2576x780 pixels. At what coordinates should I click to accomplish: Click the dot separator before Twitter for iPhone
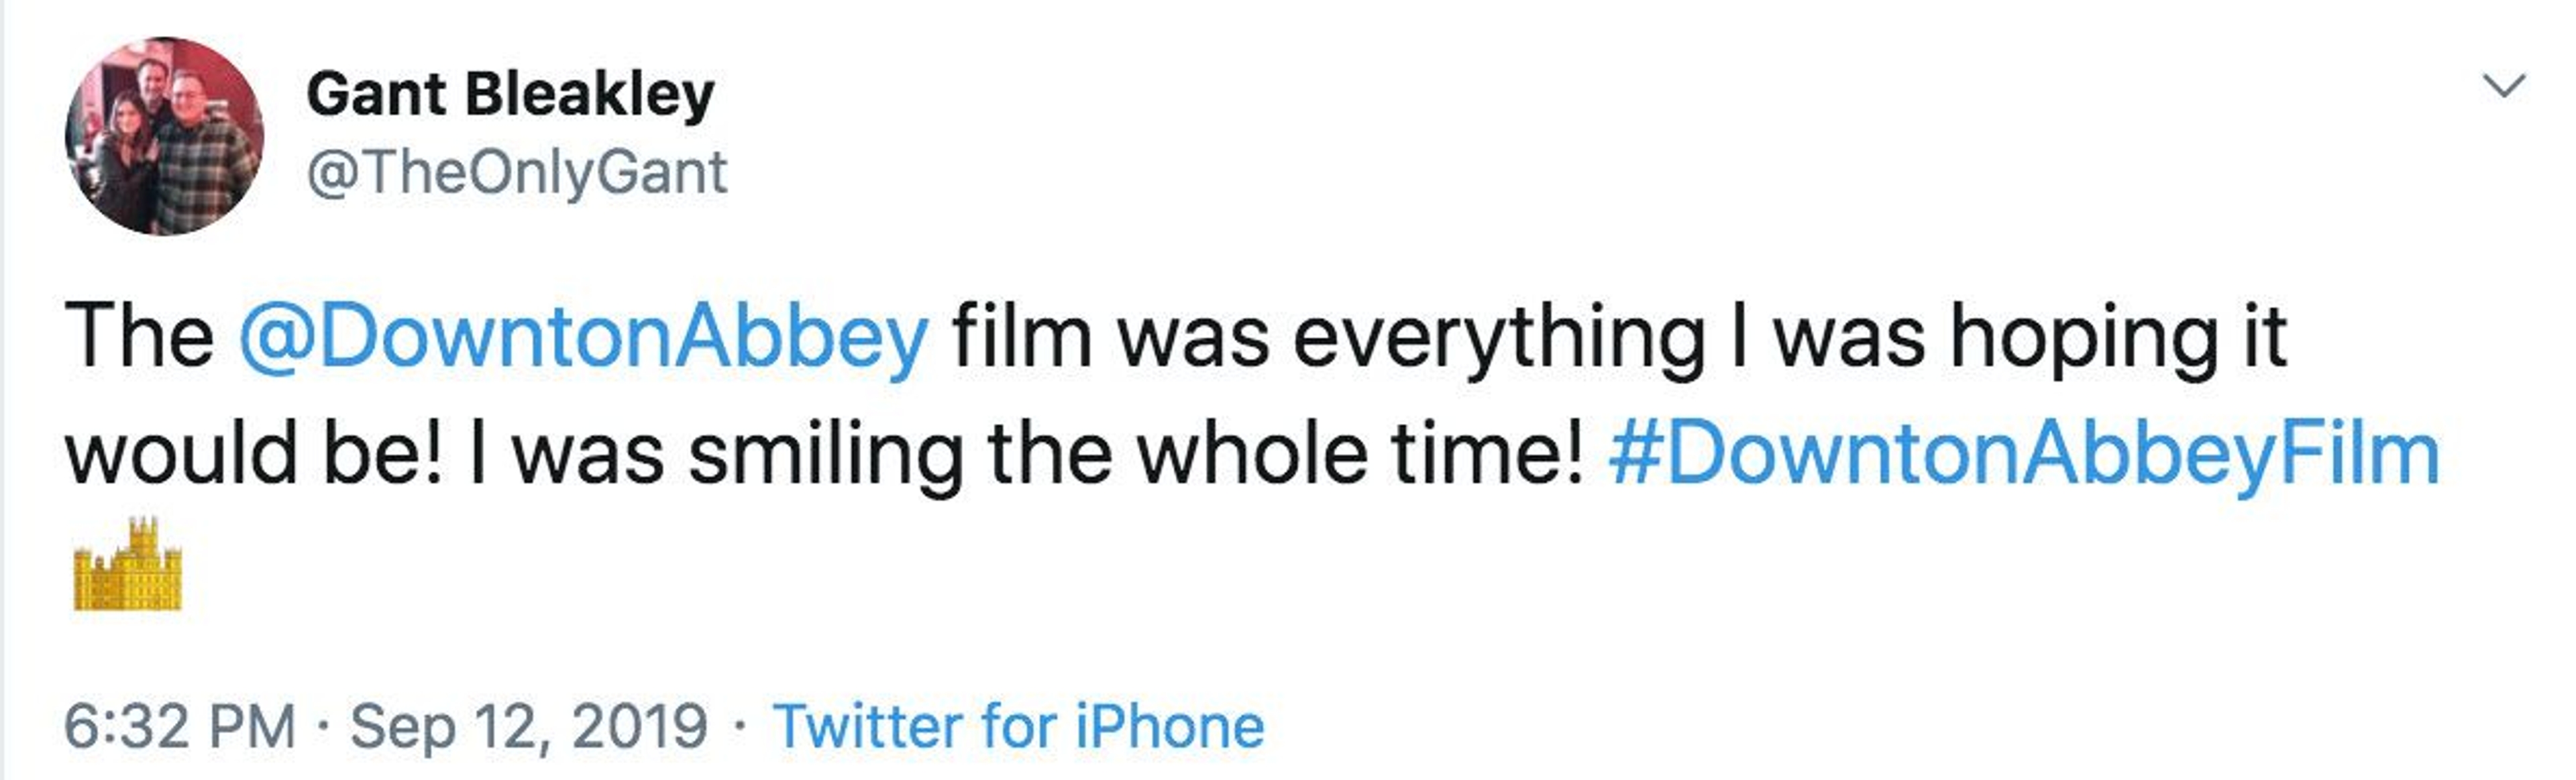point(739,725)
